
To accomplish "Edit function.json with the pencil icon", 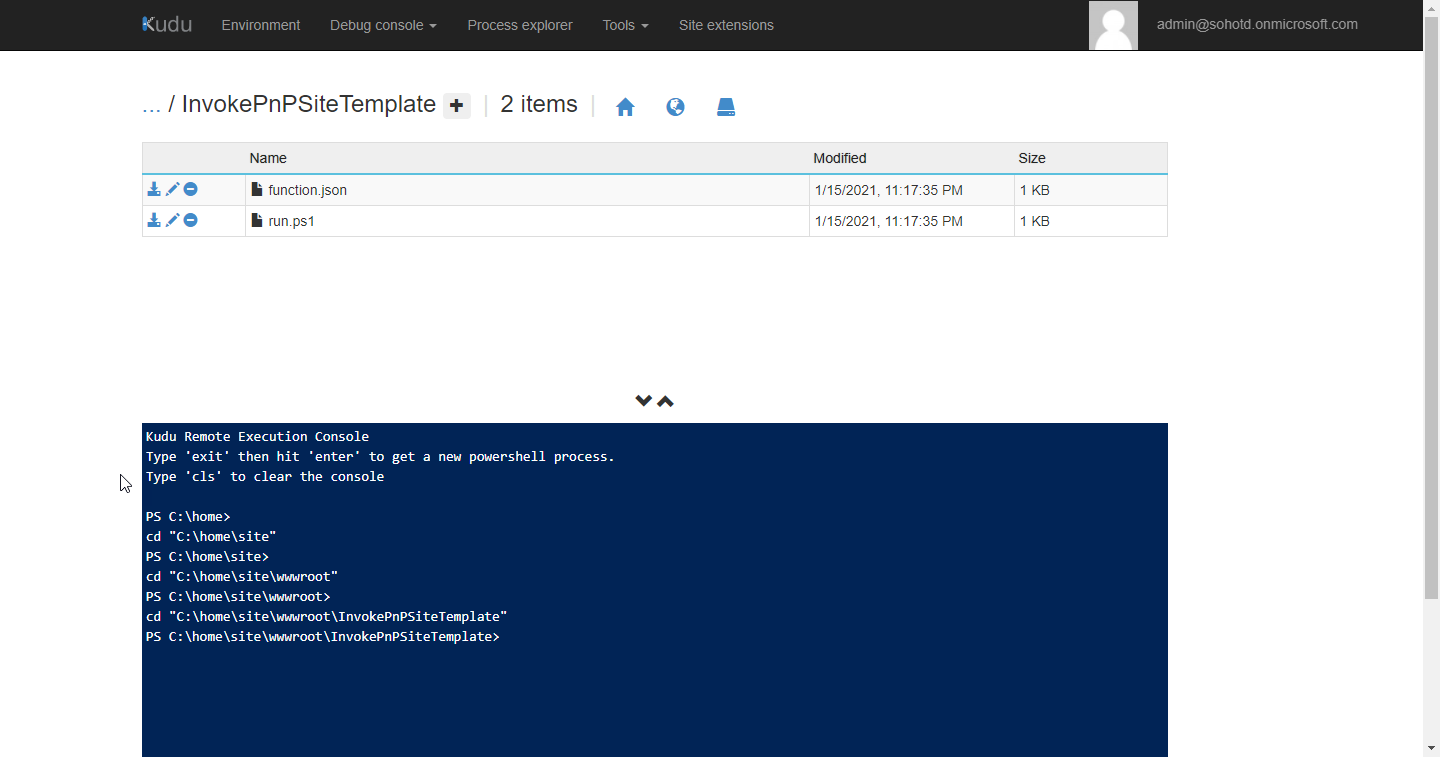I will click(x=172, y=189).
